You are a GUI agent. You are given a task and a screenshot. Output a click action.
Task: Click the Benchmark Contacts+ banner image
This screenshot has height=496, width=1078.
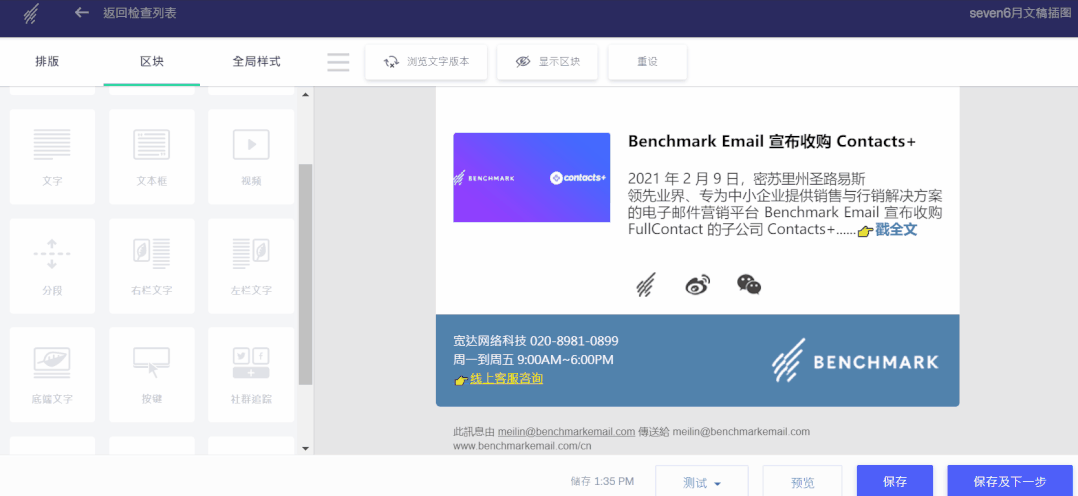click(x=531, y=177)
